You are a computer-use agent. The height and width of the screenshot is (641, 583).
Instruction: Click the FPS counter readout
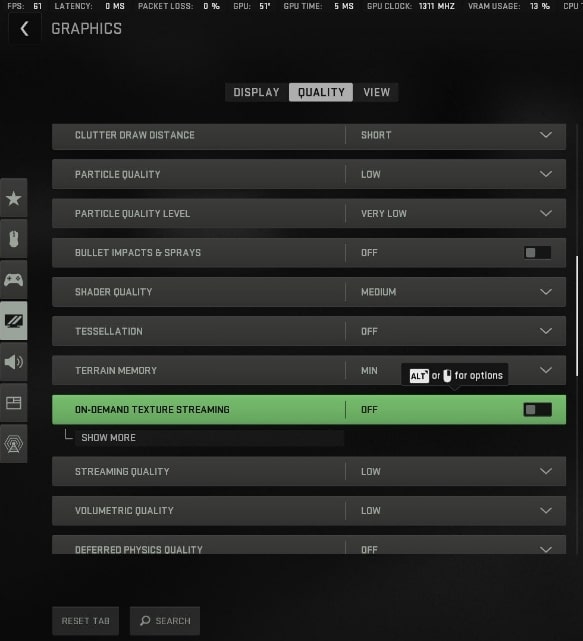pyautogui.click(x=25, y=6)
